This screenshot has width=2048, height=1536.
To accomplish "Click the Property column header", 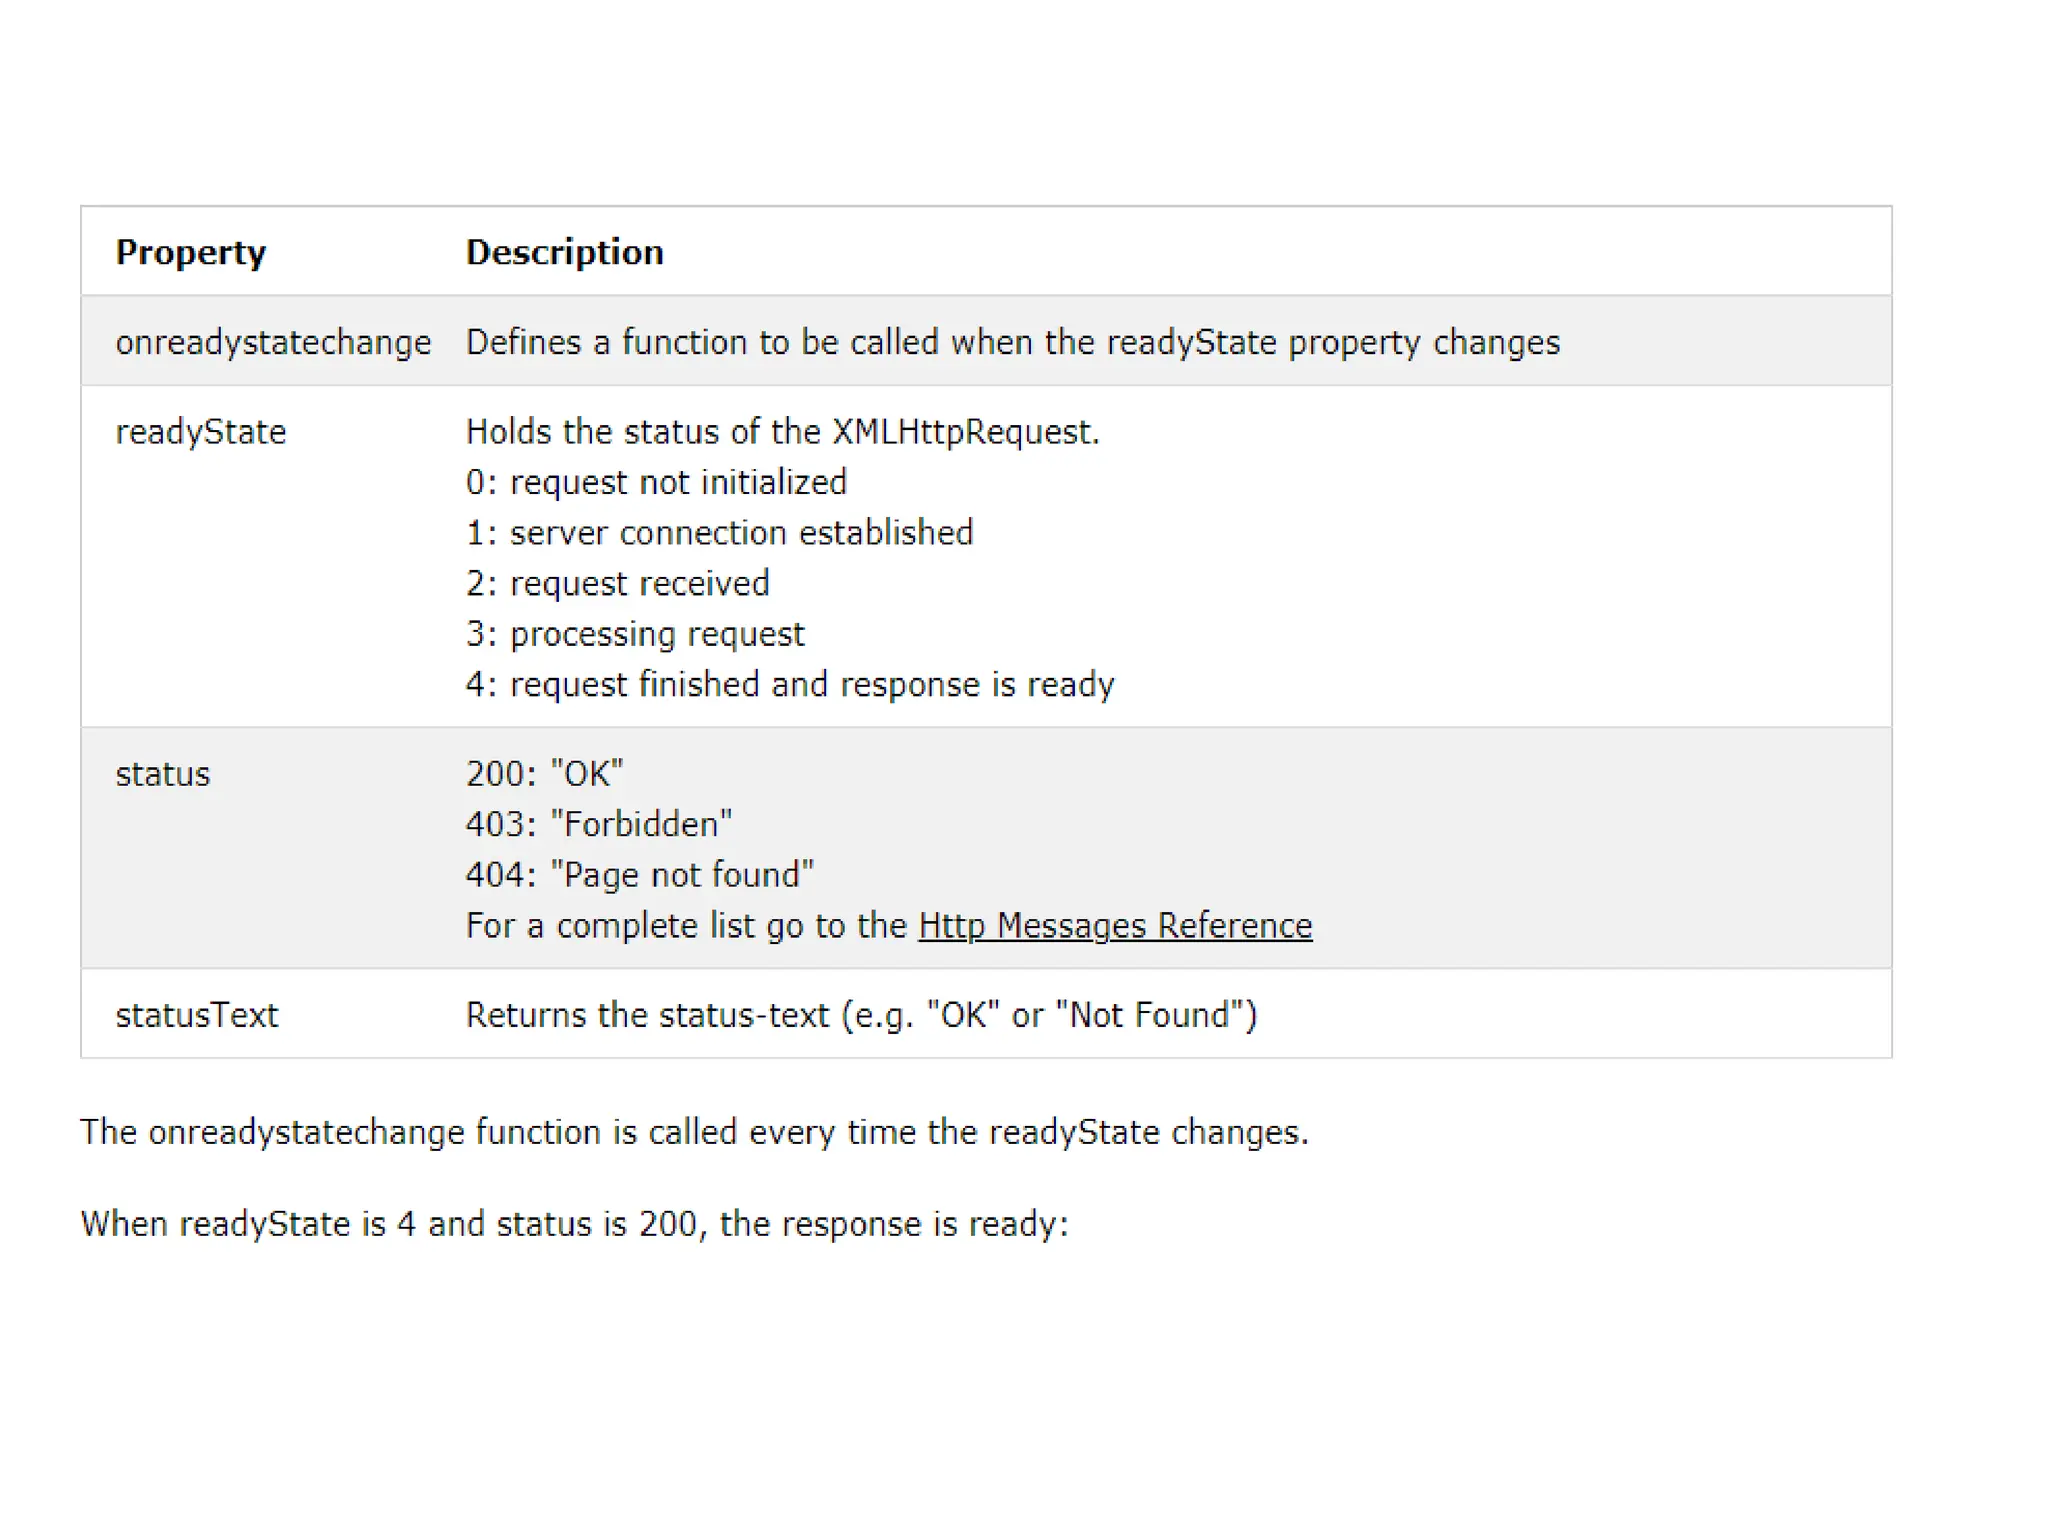I will (191, 252).
